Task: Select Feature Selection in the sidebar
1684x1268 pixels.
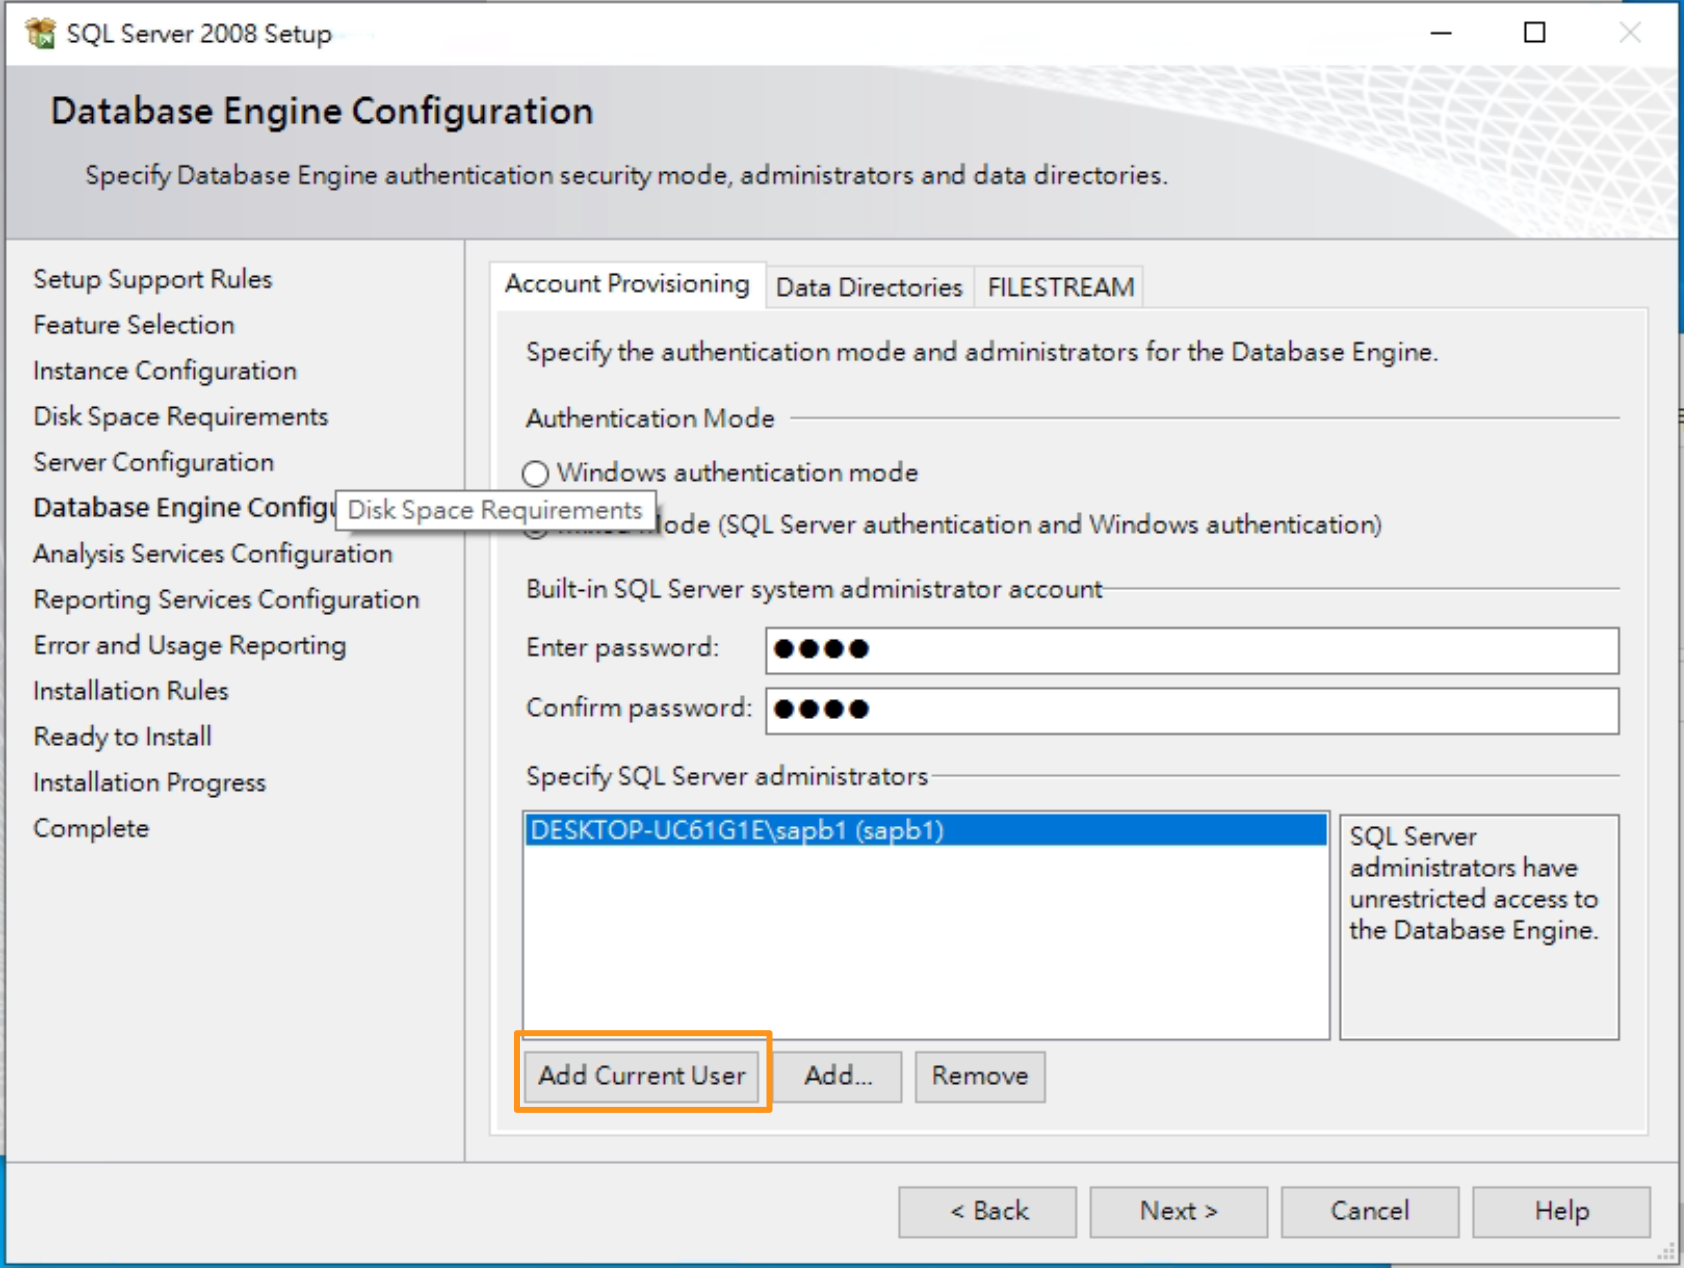Action: click(133, 325)
